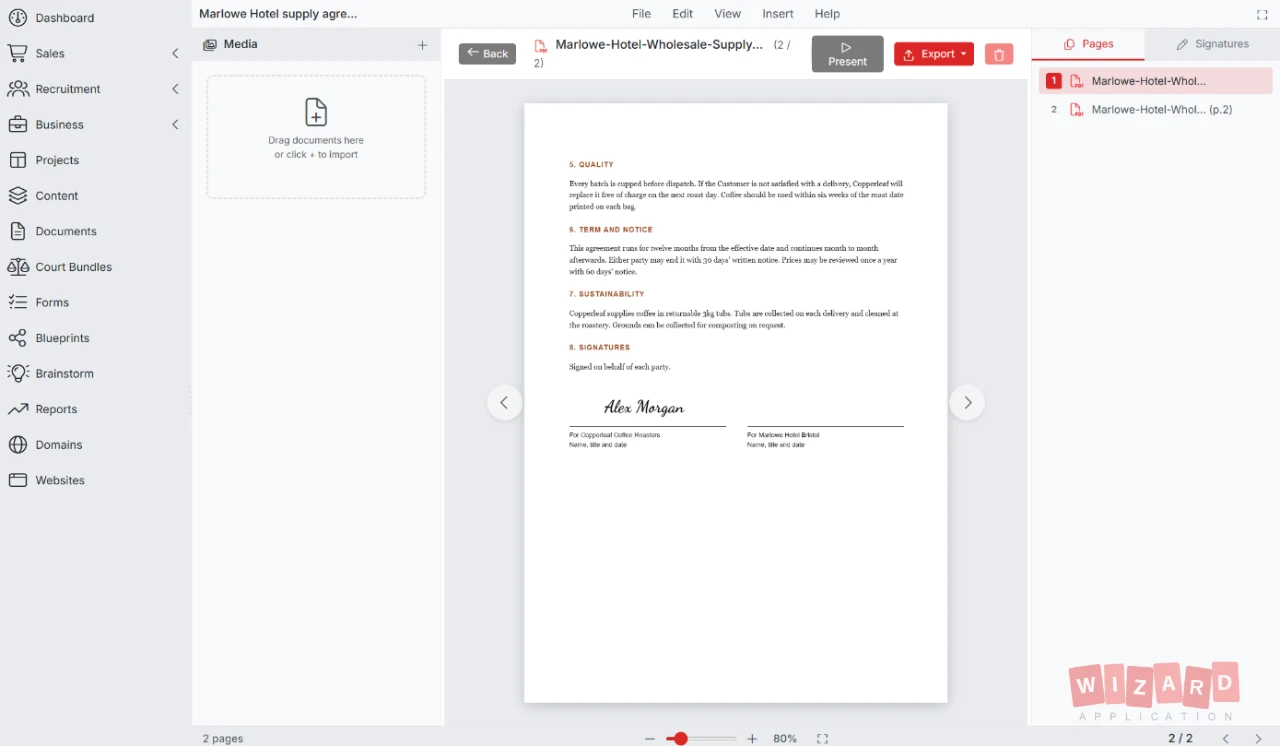1280x746 pixels.
Task: Click the Websites window icon
Action: pos(17,480)
